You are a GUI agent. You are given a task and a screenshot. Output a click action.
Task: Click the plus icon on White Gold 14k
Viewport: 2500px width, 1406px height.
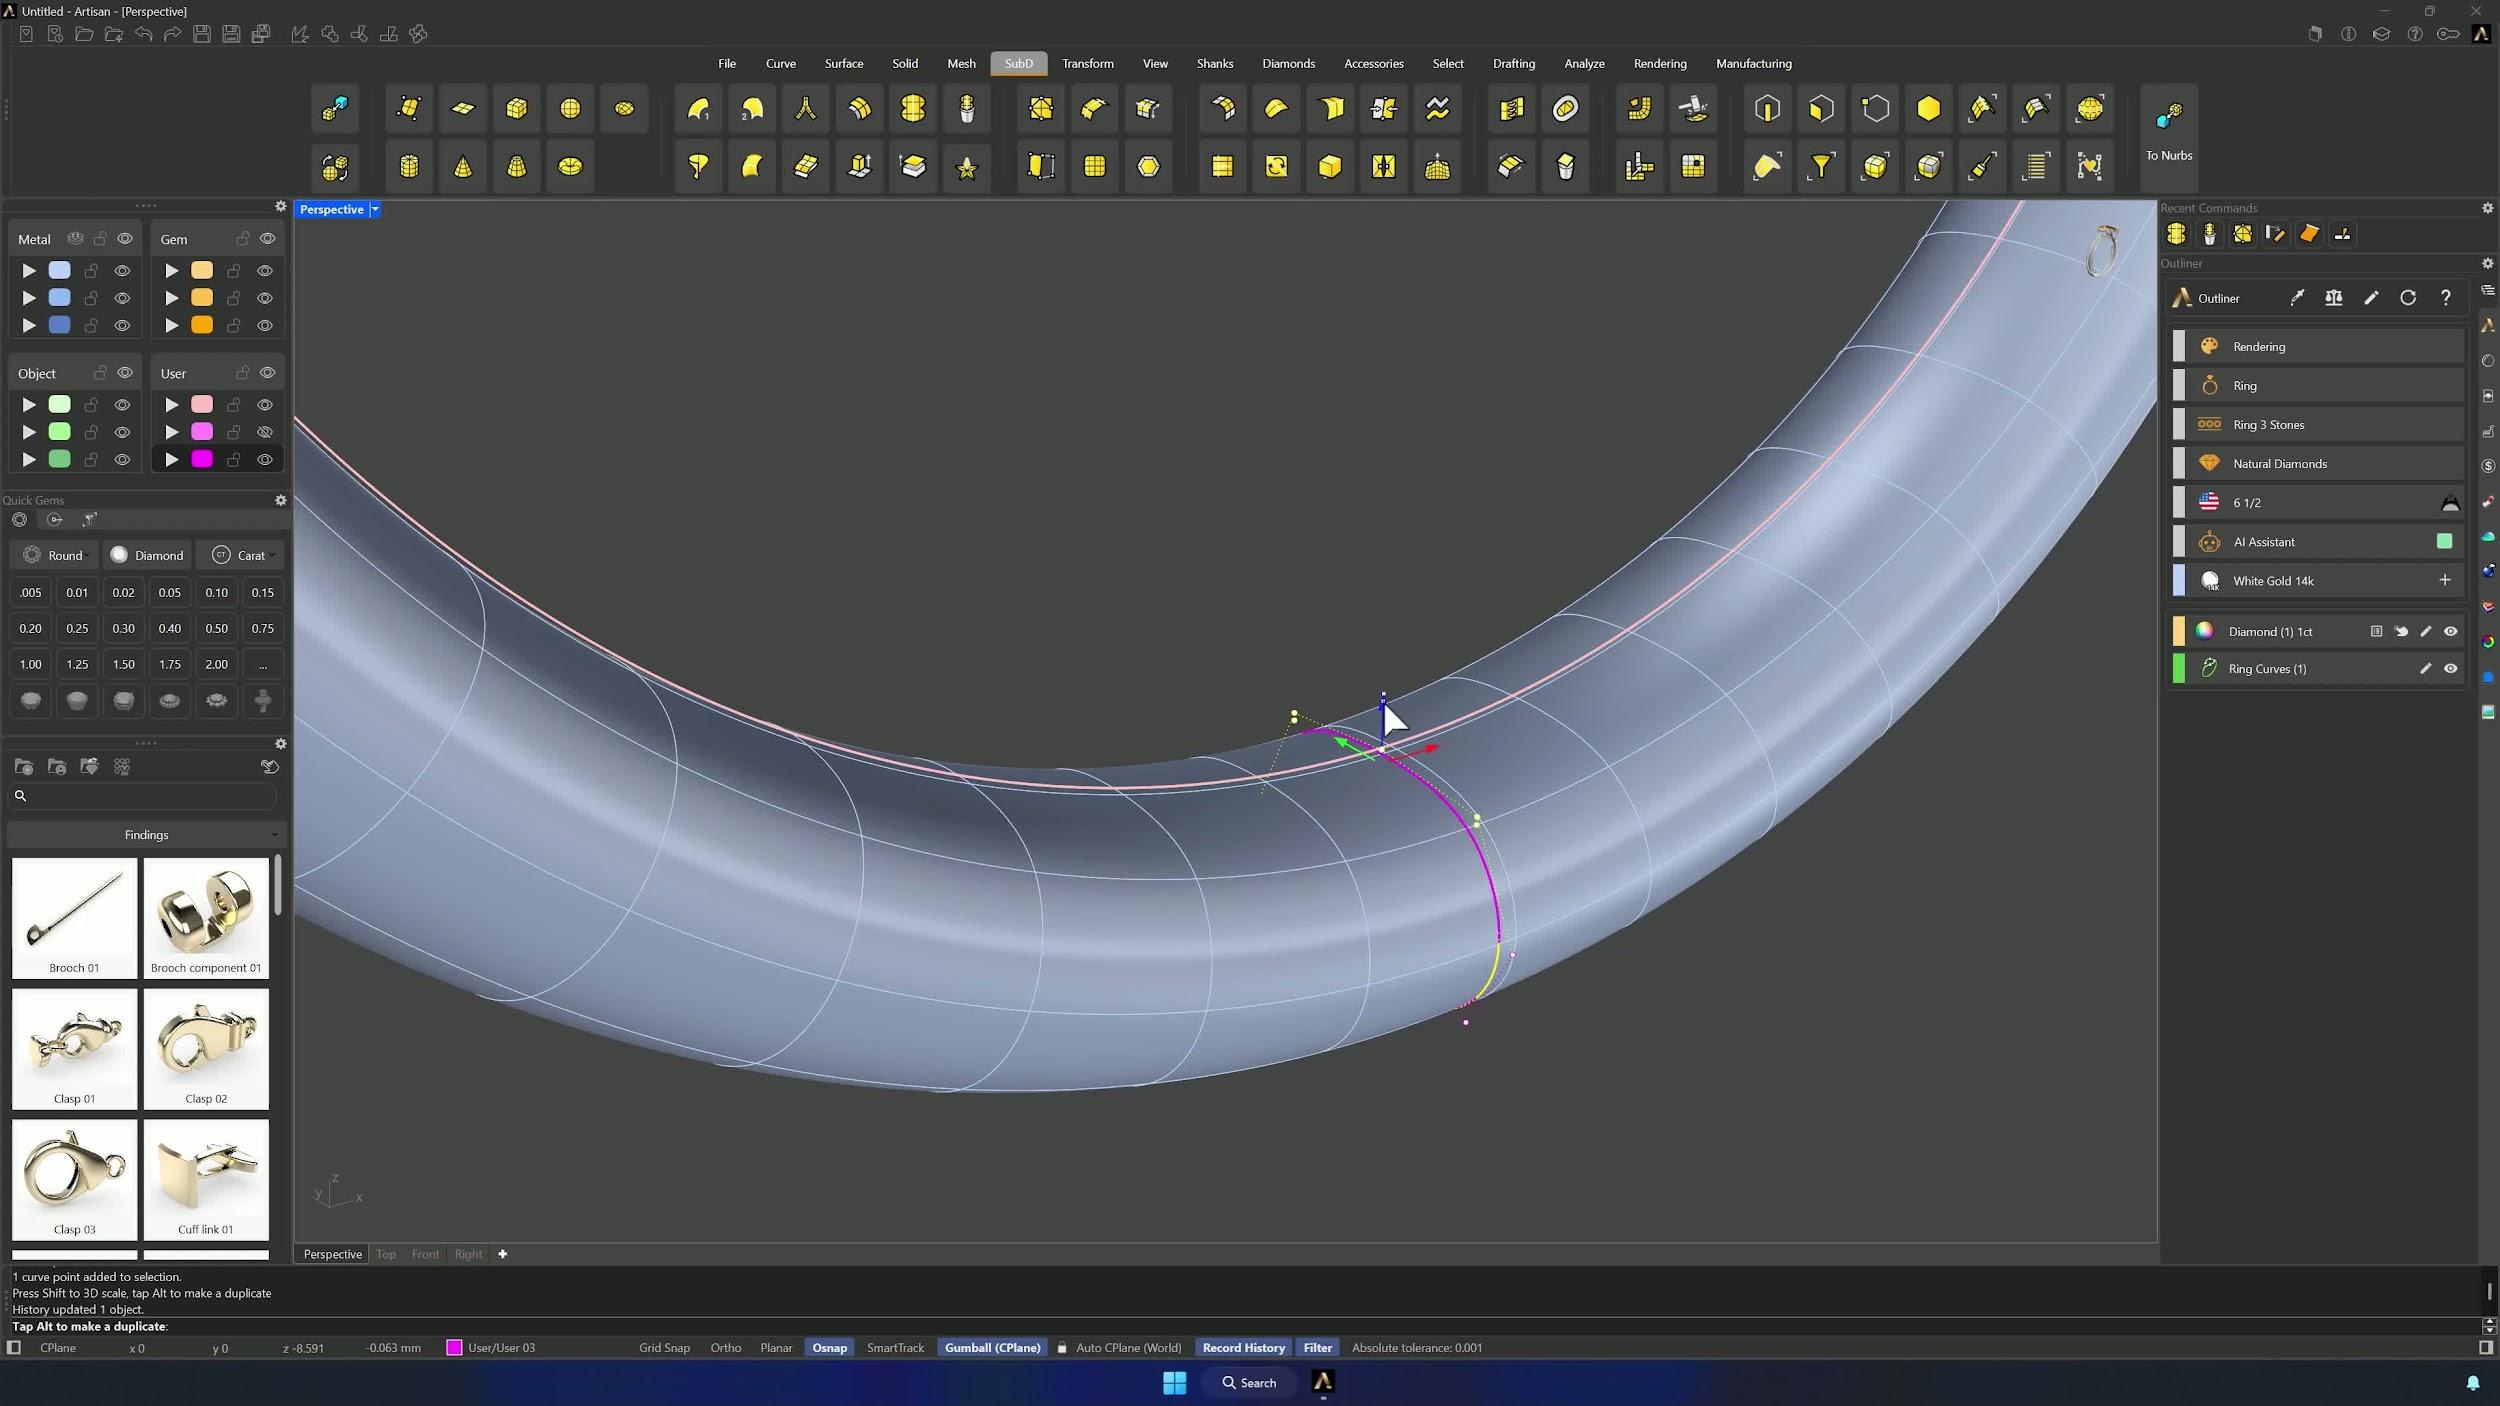2445,580
